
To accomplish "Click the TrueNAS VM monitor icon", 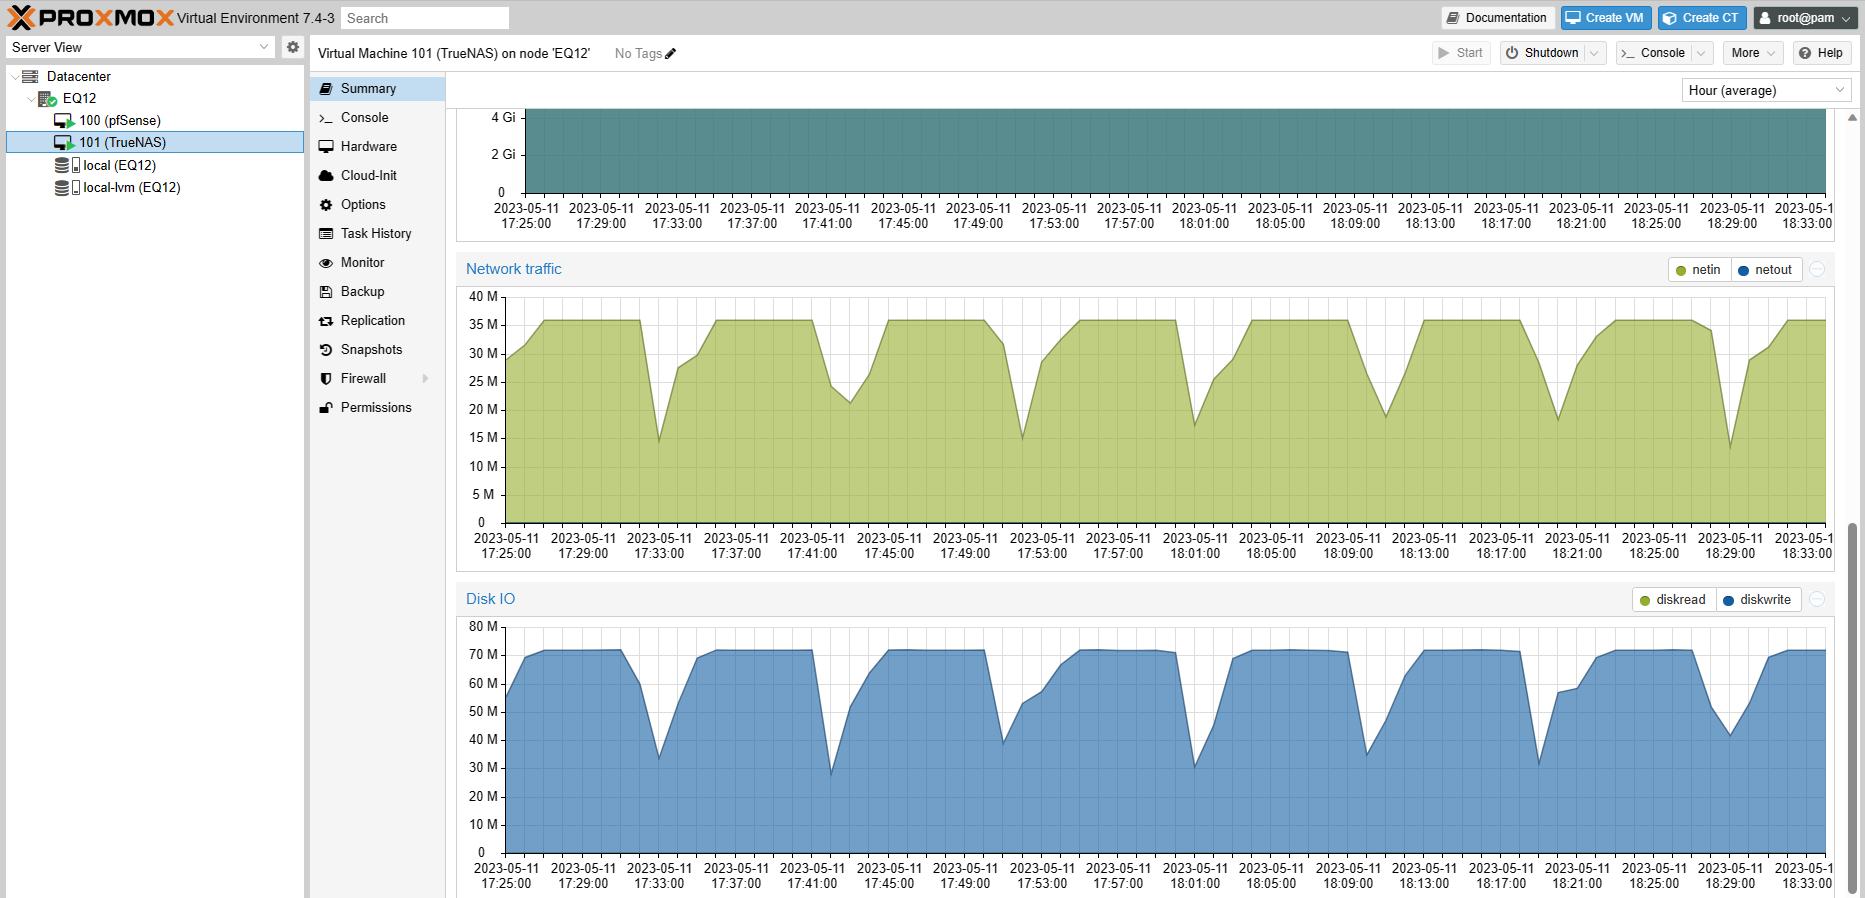I will click(x=64, y=143).
